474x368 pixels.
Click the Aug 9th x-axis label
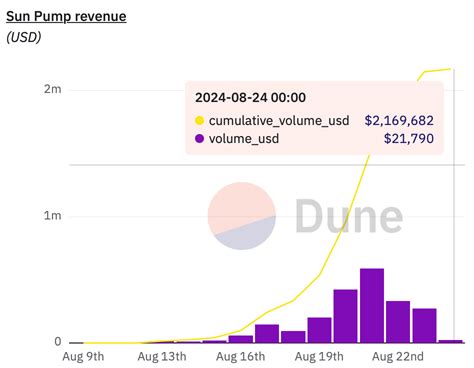click(83, 356)
